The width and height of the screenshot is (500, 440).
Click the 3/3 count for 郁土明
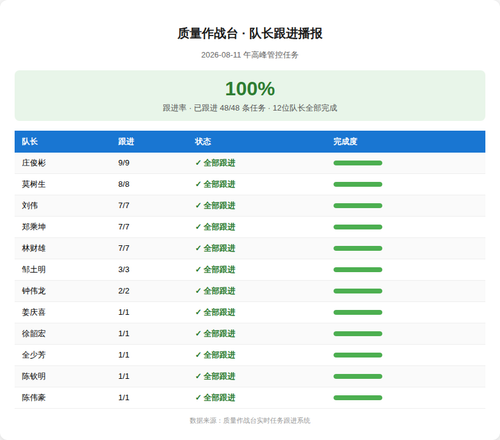[124, 270]
